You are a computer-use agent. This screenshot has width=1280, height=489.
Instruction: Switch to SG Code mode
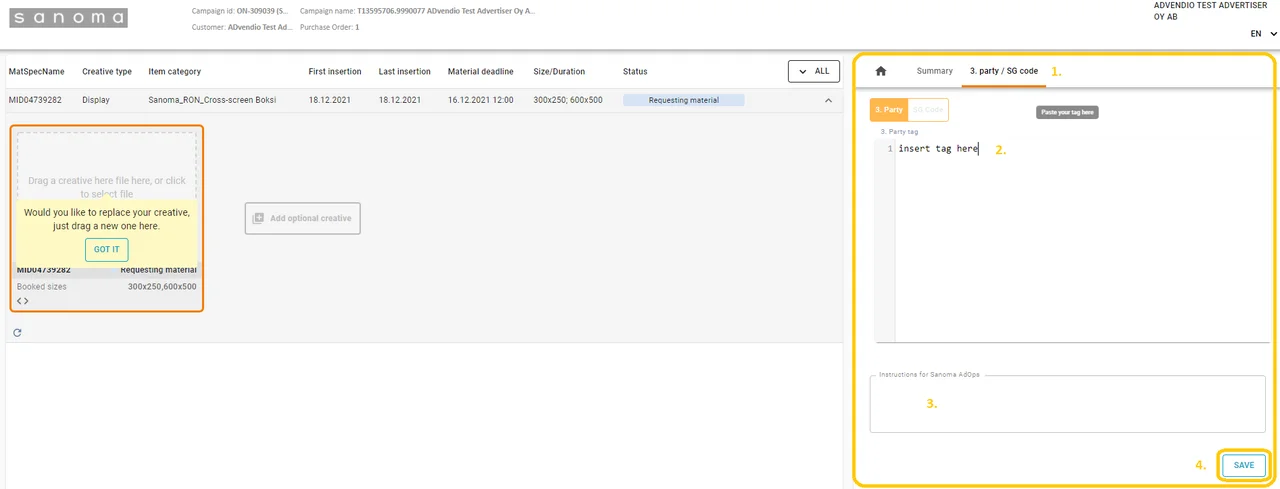pos(929,110)
